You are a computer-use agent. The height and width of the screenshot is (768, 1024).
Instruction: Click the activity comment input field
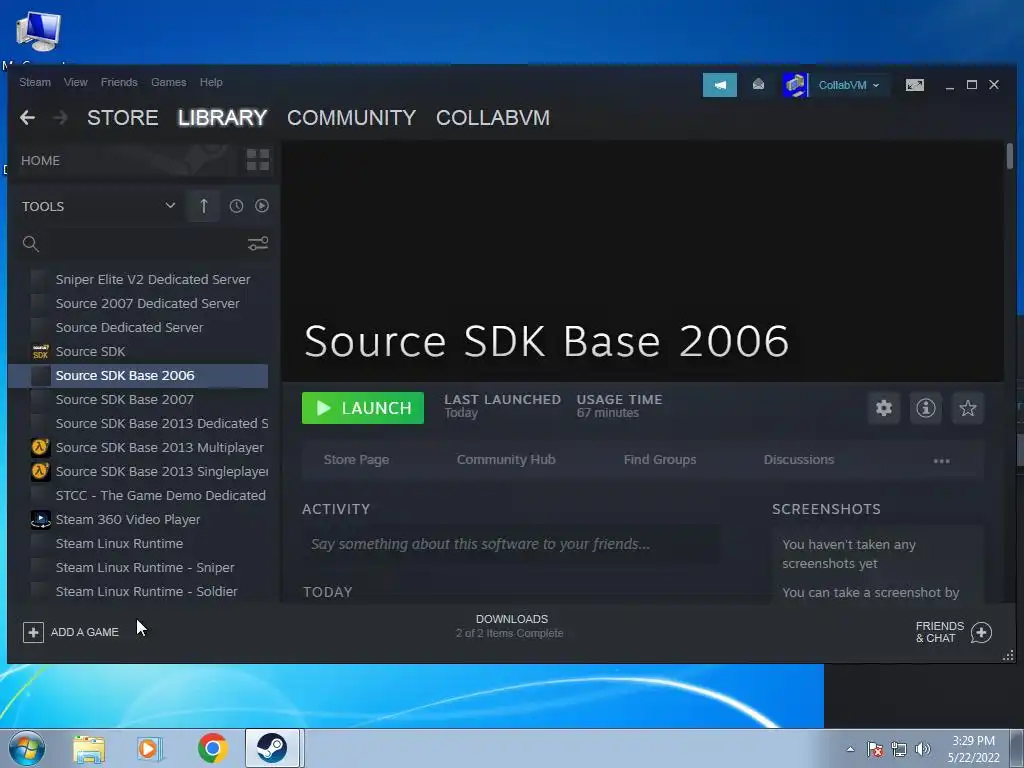pyautogui.click(x=511, y=544)
